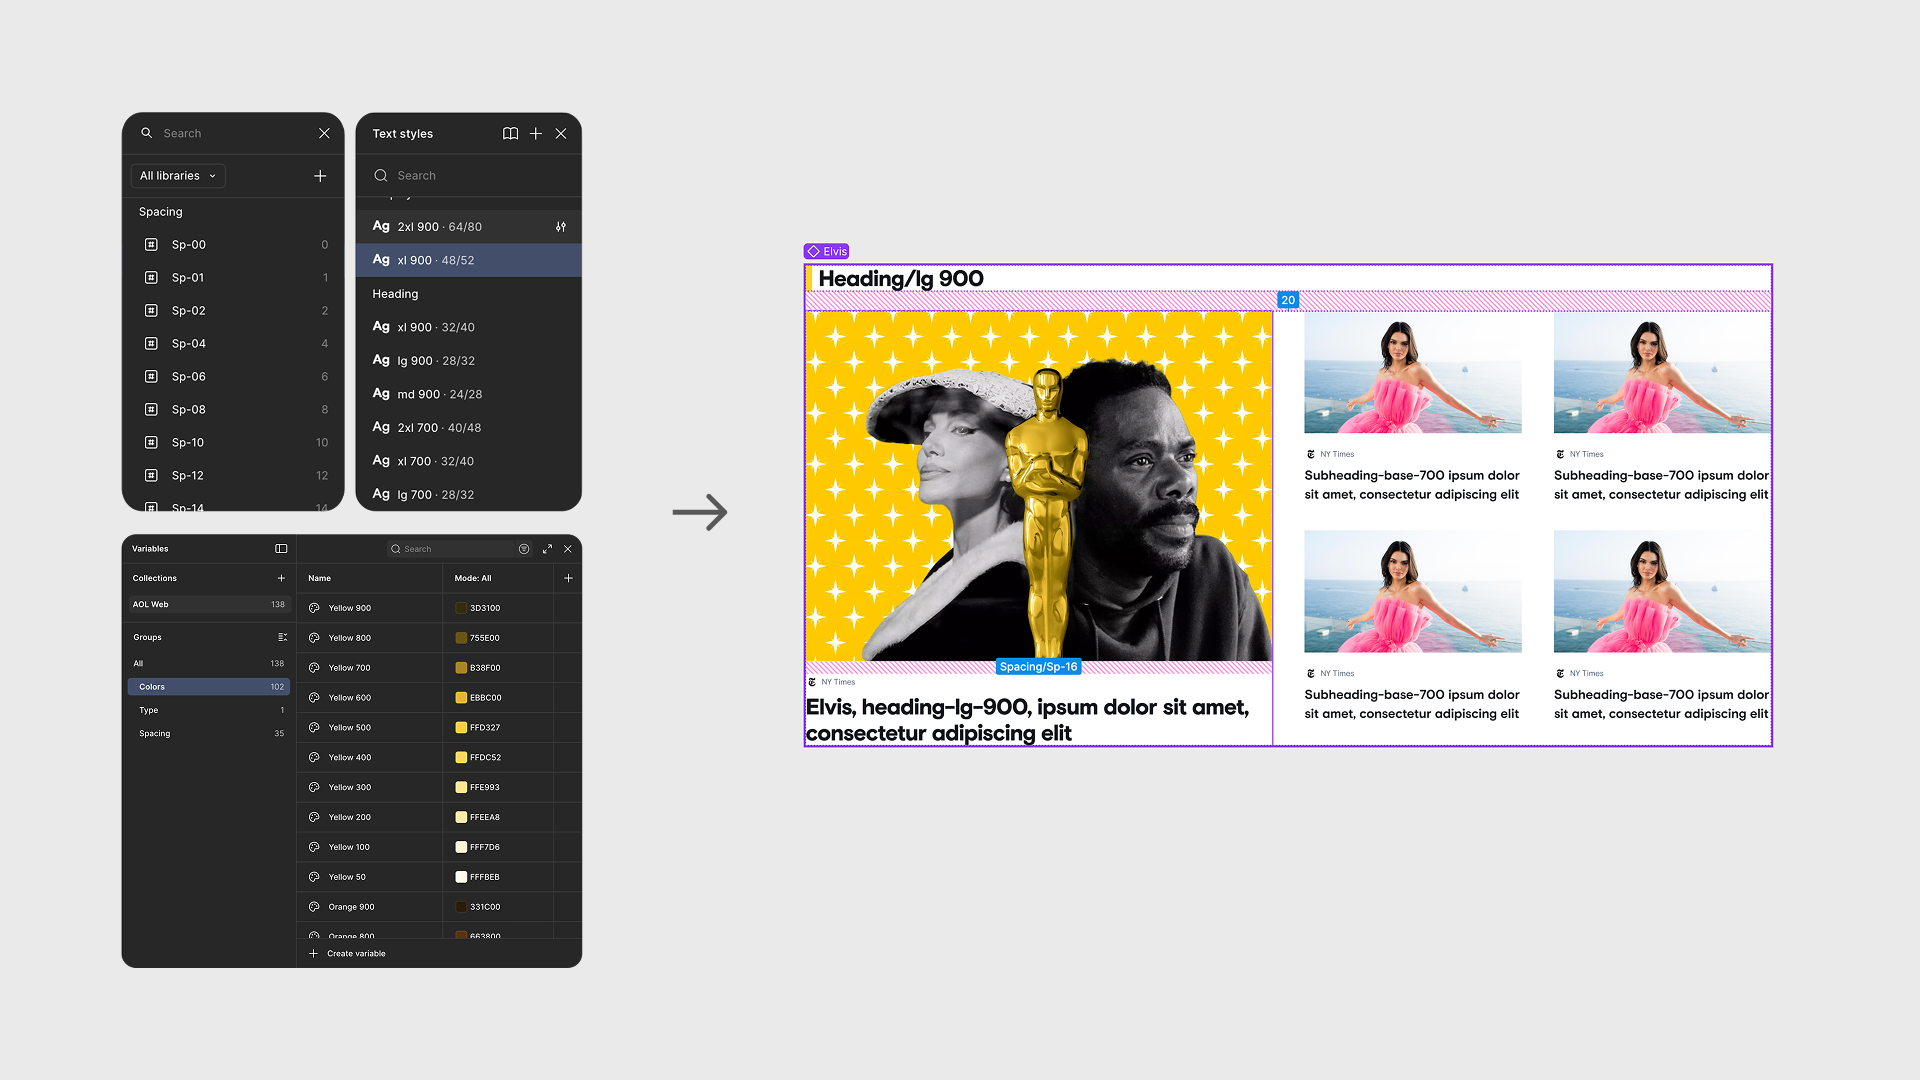1920x1080 pixels.
Task: Collapse the Groups list icon
Action: (x=282, y=637)
